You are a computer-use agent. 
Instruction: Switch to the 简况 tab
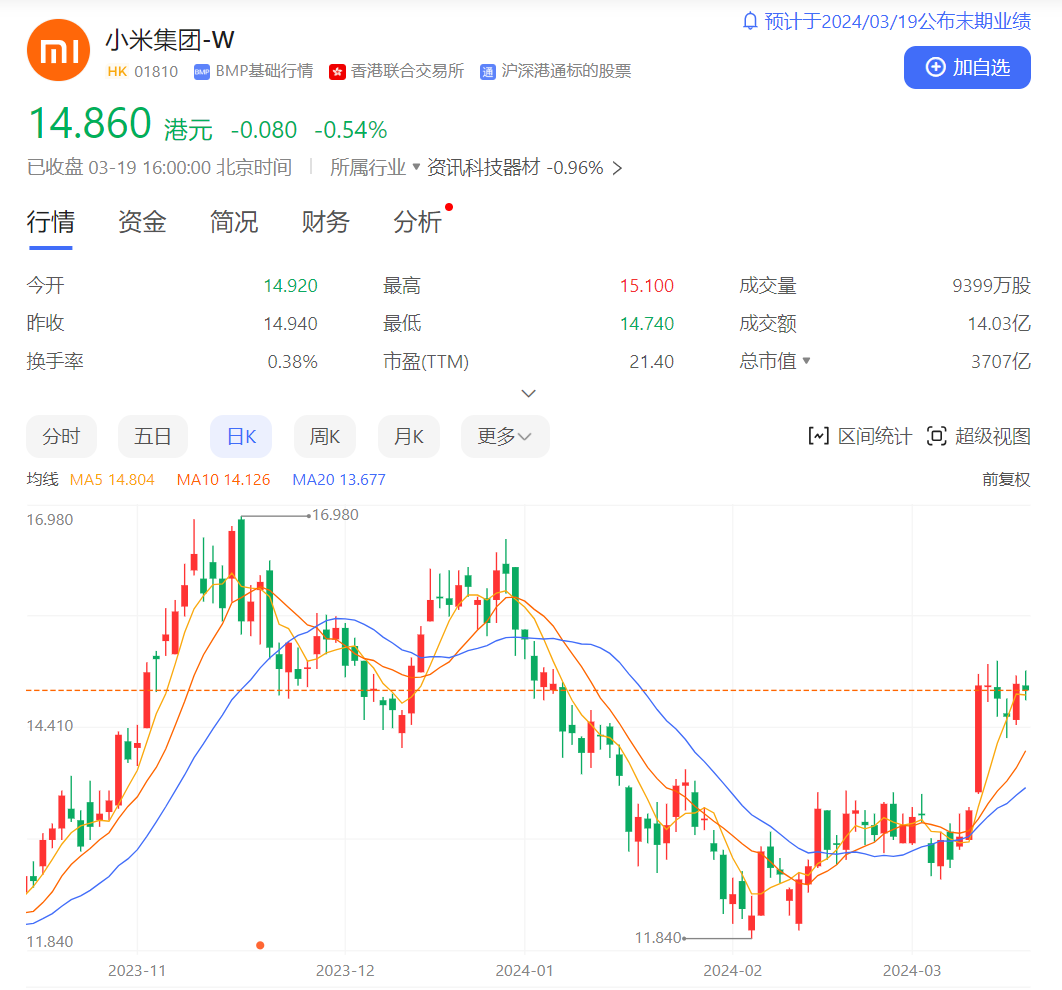click(234, 222)
